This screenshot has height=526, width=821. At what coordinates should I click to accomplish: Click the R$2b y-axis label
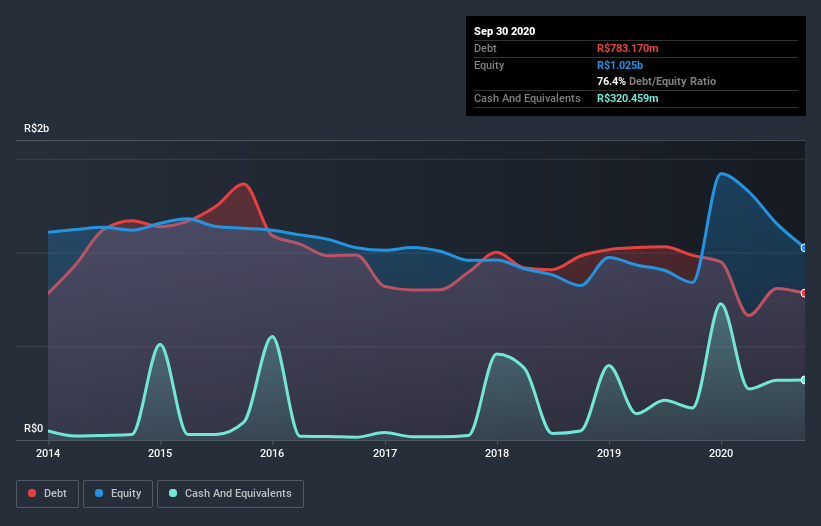click(x=37, y=128)
